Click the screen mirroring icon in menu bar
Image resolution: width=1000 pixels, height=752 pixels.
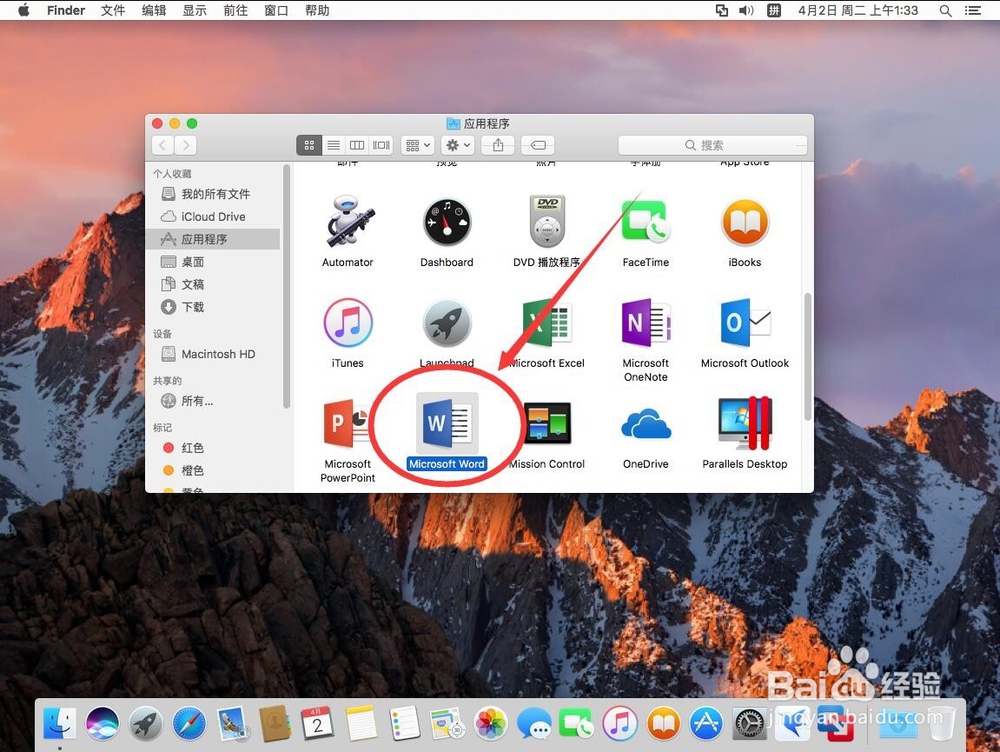(x=721, y=10)
